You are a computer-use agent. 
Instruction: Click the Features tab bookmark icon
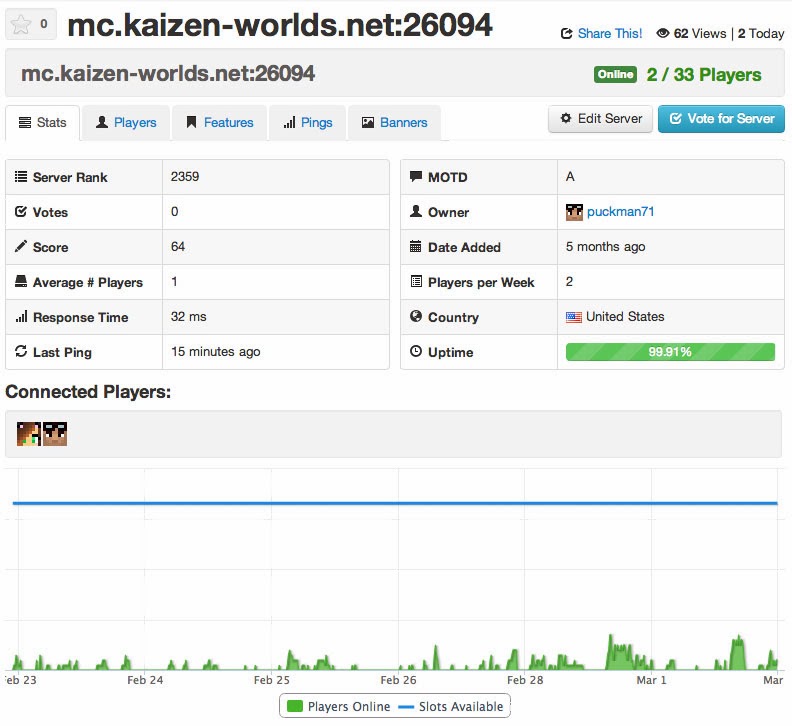click(x=191, y=122)
